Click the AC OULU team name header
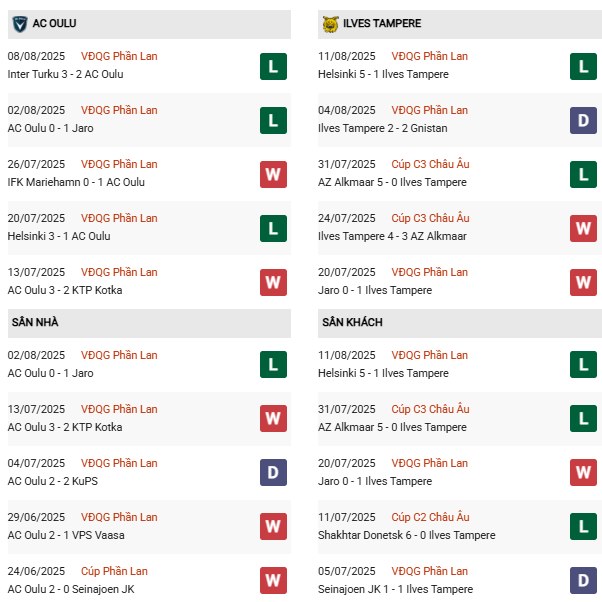The height and width of the screenshot is (602, 602). pyautogui.click(x=53, y=23)
